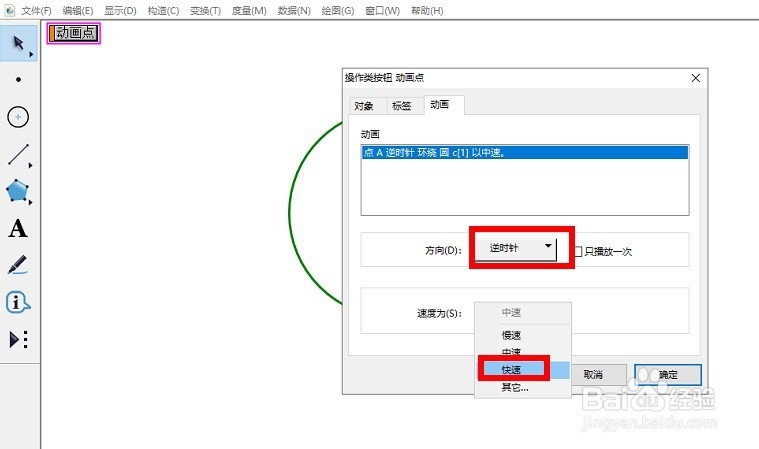Viewport: 759px width, 449px height.
Task: Select the Arrow selection tool
Action: [18, 44]
